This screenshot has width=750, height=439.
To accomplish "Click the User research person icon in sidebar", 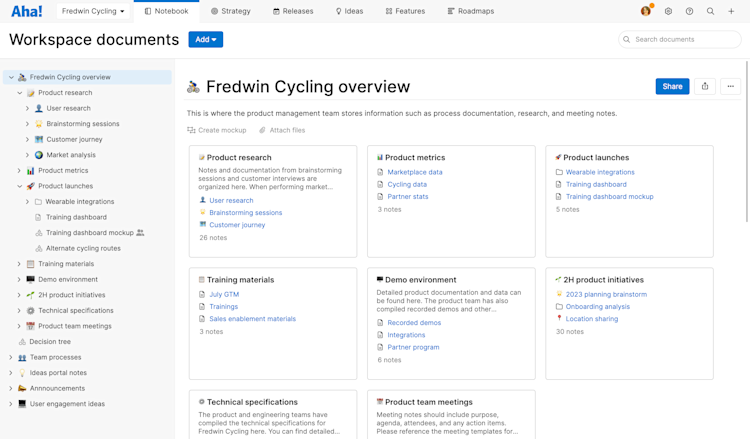I will (x=39, y=108).
